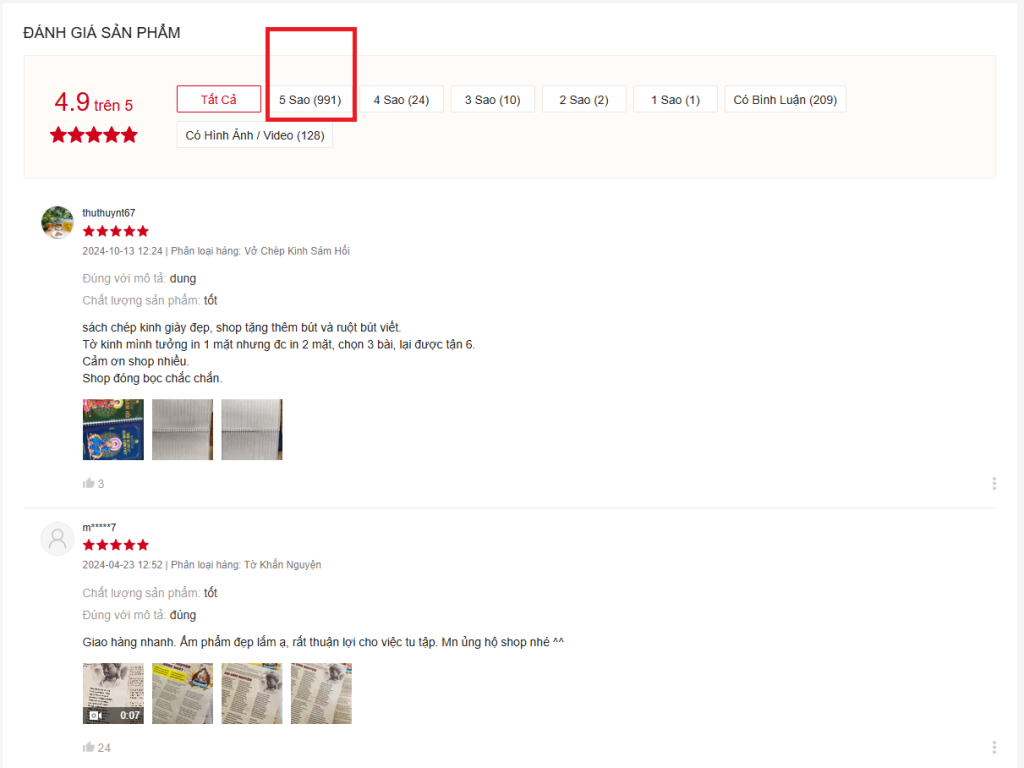Click username 'm*****7'
1024x768 pixels.
click(x=99, y=527)
